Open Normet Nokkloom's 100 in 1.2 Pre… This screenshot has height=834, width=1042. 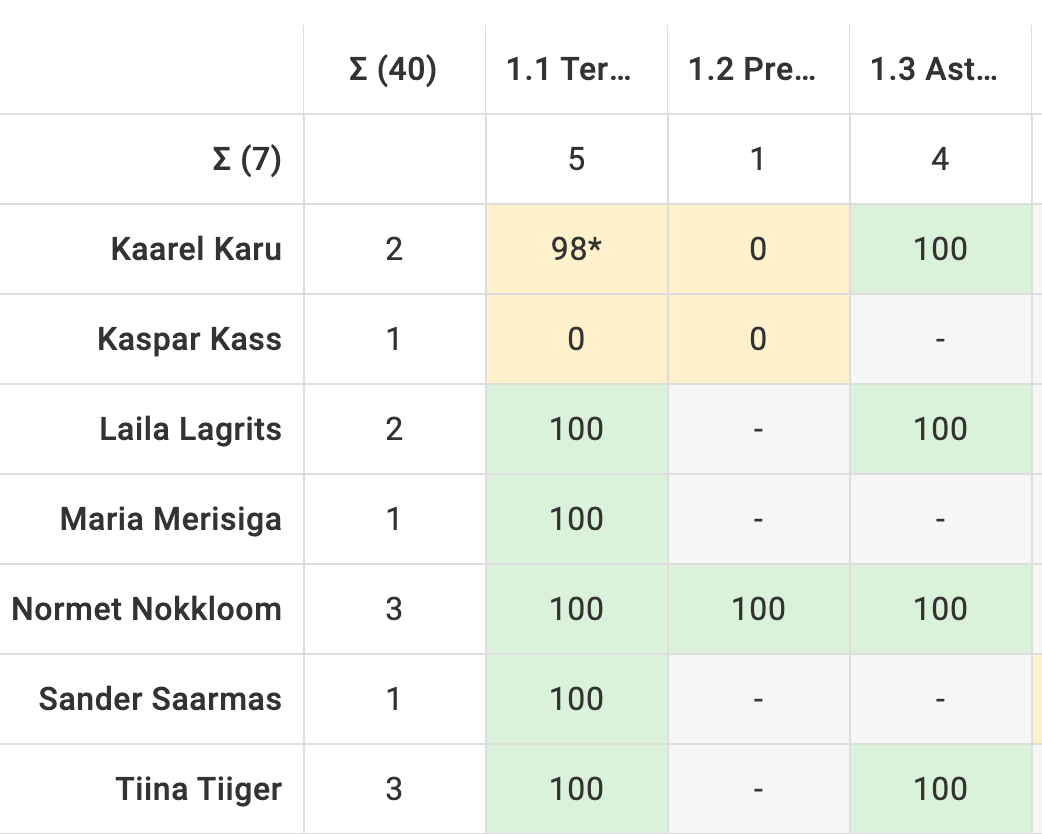[758, 609]
